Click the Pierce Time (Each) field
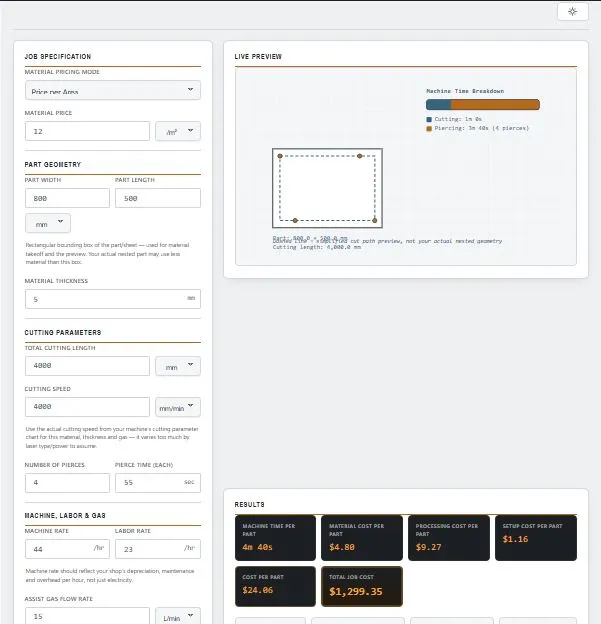 [x=158, y=483]
